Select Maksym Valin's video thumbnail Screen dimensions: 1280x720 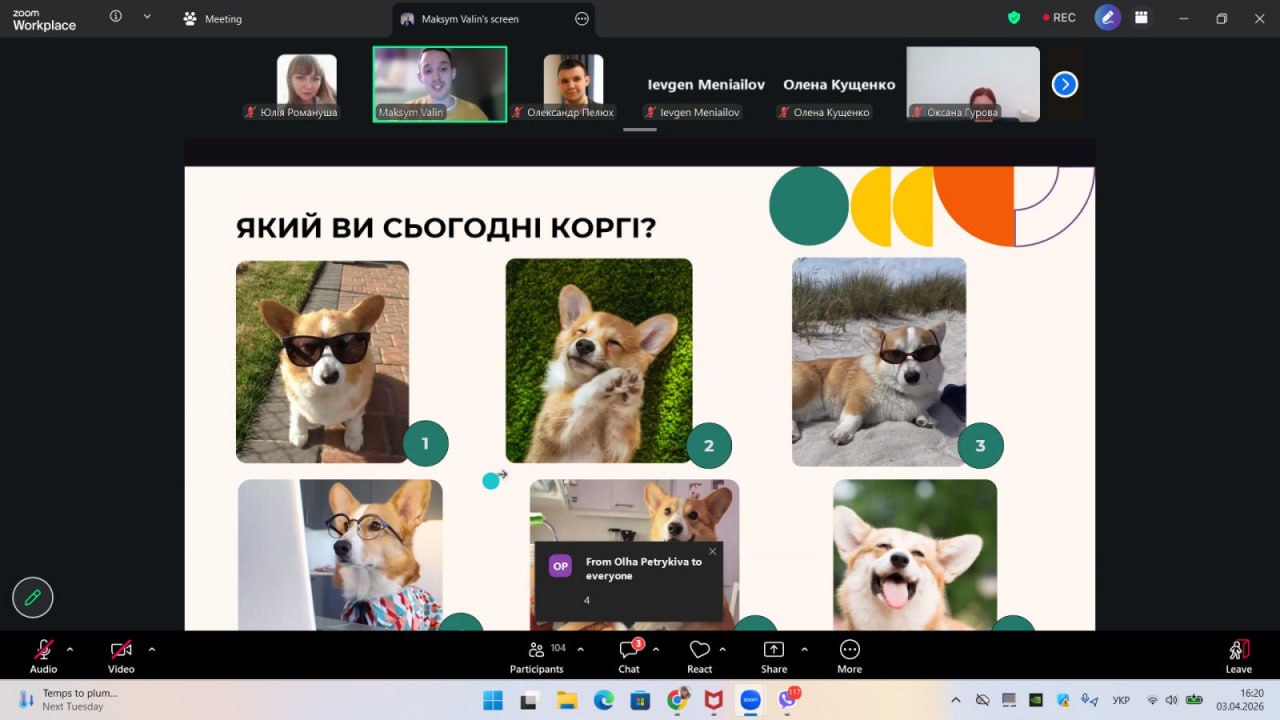click(440, 84)
